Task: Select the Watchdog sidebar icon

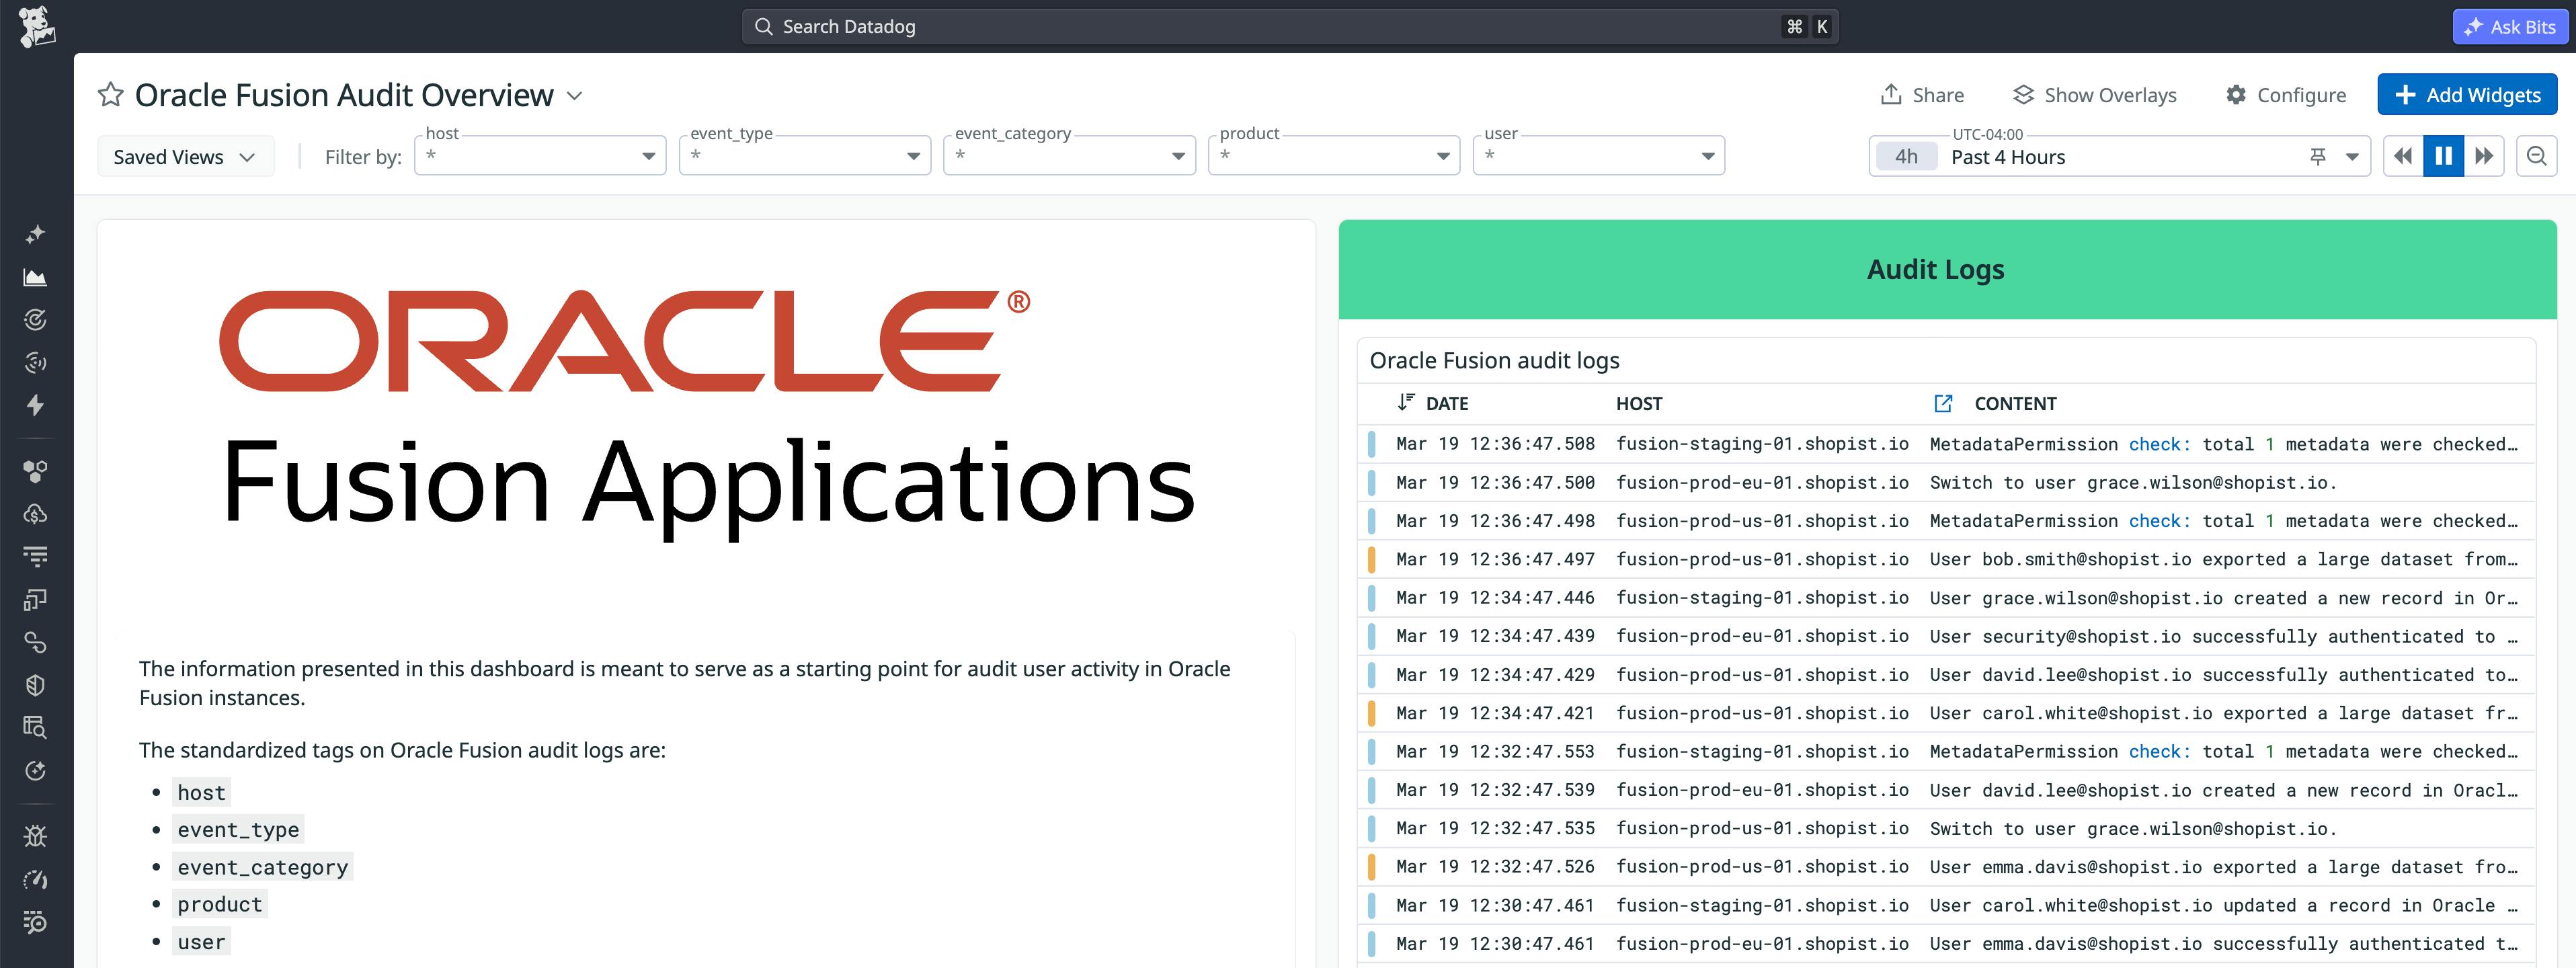Action: [x=36, y=319]
